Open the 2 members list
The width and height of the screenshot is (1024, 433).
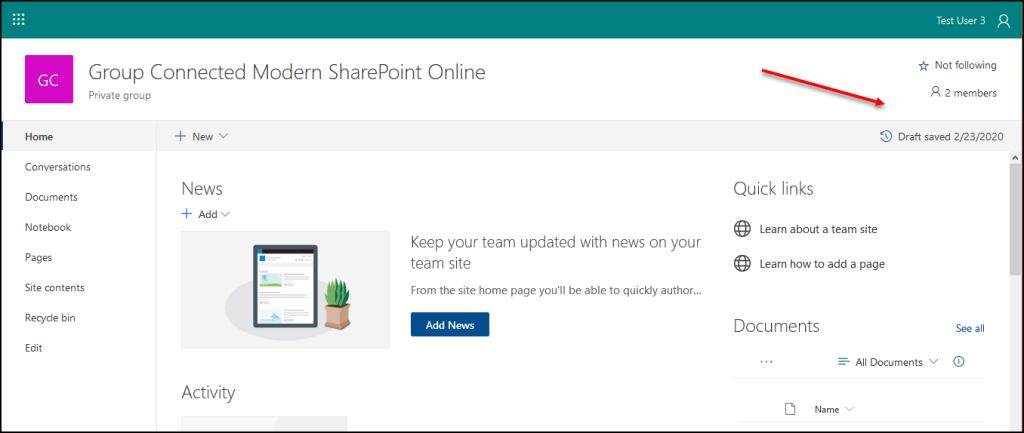click(x=963, y=92)
